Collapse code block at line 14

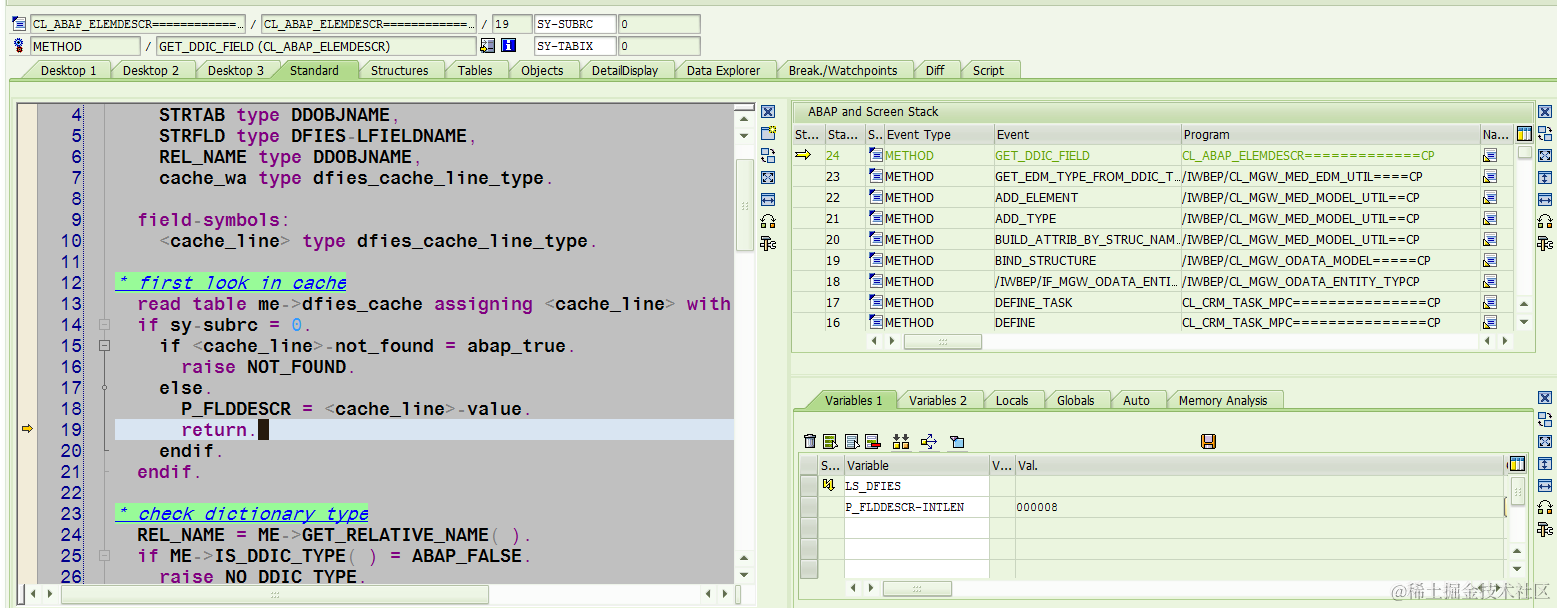tap(104, 325)
